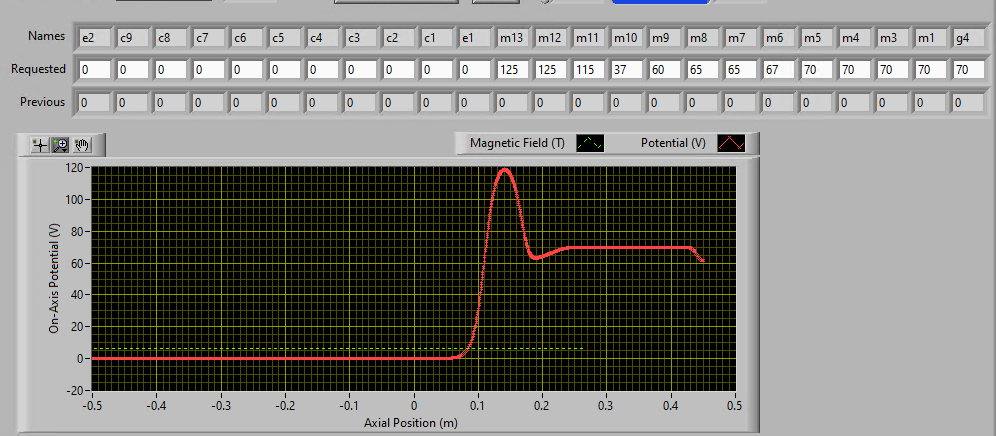Click the Names cell labeled e1
This screenshot has height=436, width=996.
[476, 38]
